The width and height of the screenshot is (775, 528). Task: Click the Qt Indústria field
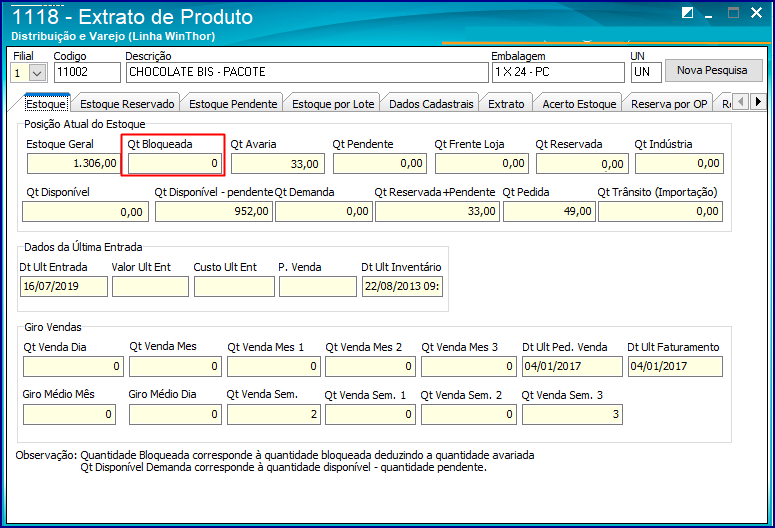pos(679,164)
